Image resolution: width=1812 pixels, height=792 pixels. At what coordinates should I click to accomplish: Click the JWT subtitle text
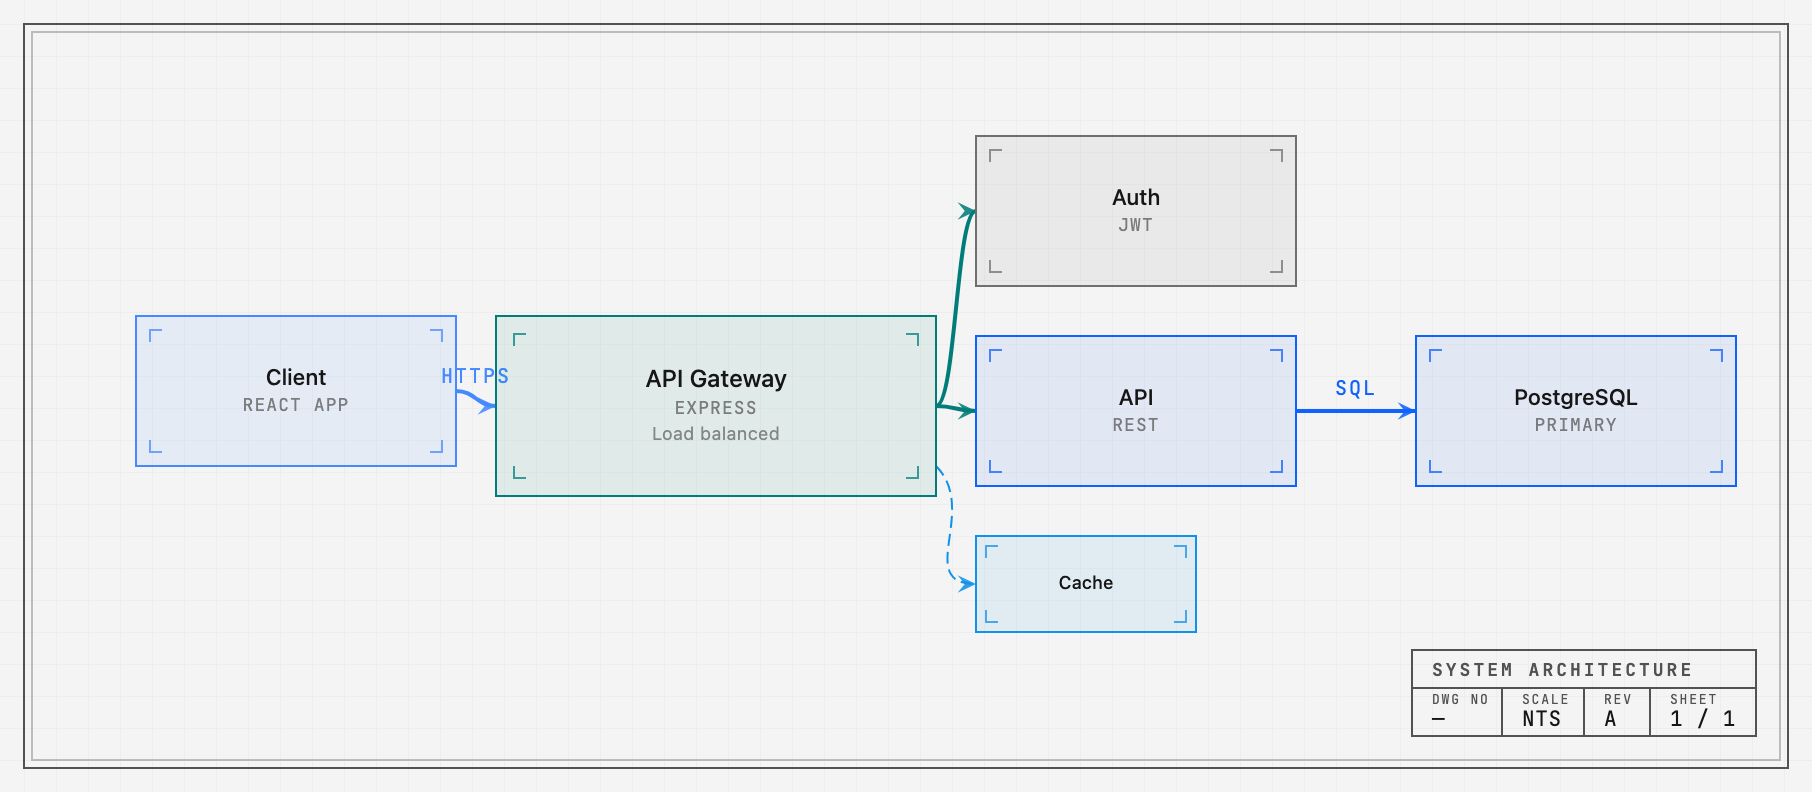[x=1136, y=225]
